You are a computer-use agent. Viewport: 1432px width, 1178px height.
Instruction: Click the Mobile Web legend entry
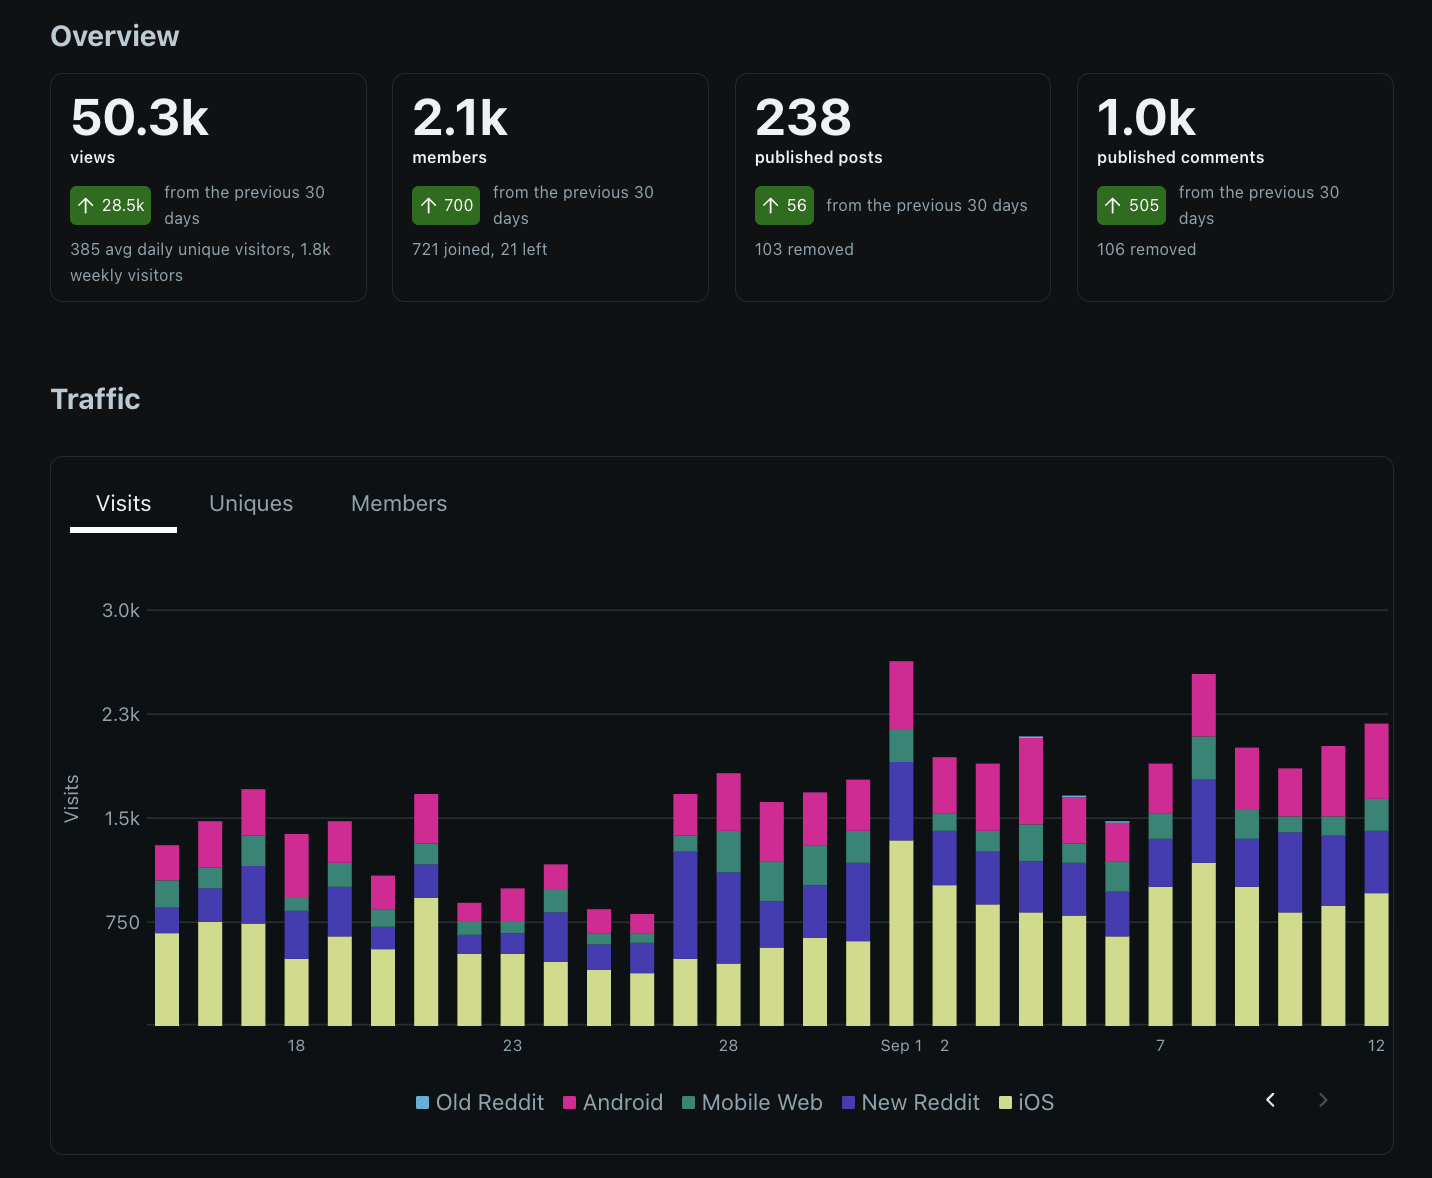pyautogui.click(x=752, y=1102)
